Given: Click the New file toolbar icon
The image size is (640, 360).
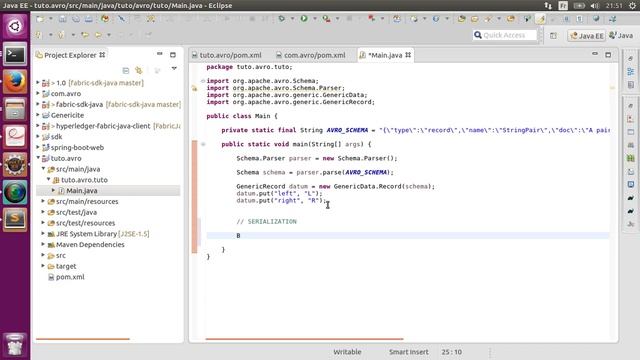Looking at the screenshot, I should click(40, 19).
